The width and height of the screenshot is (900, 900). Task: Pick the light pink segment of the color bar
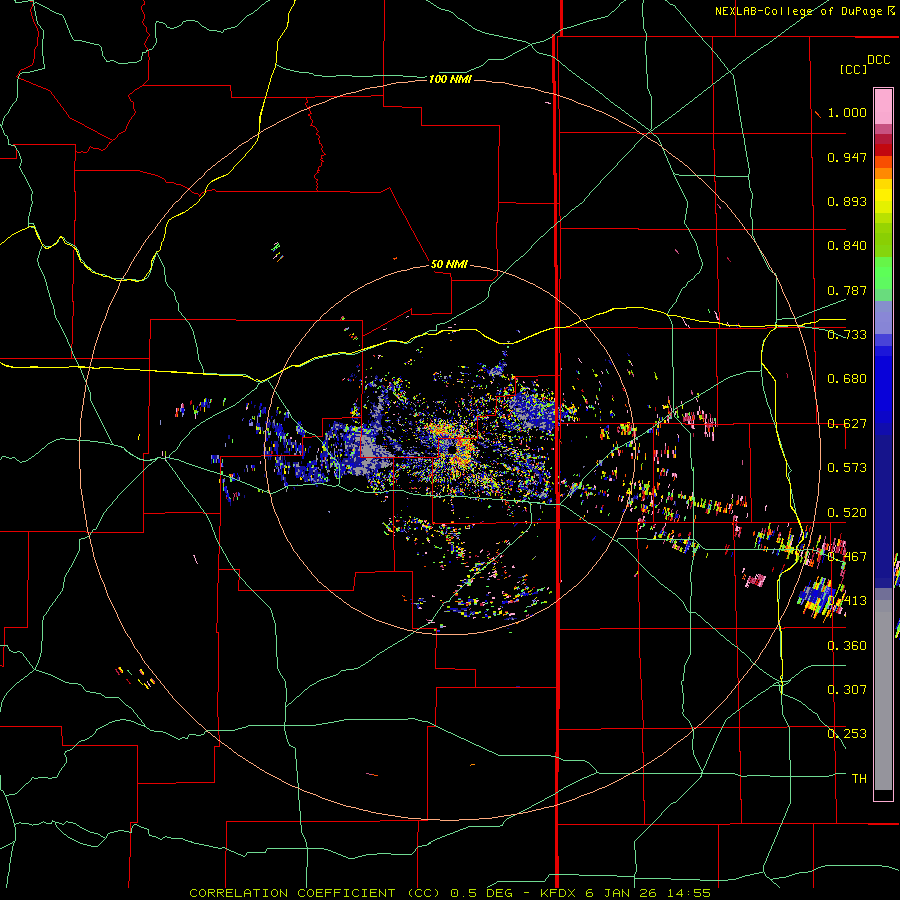tap(883, 106)
